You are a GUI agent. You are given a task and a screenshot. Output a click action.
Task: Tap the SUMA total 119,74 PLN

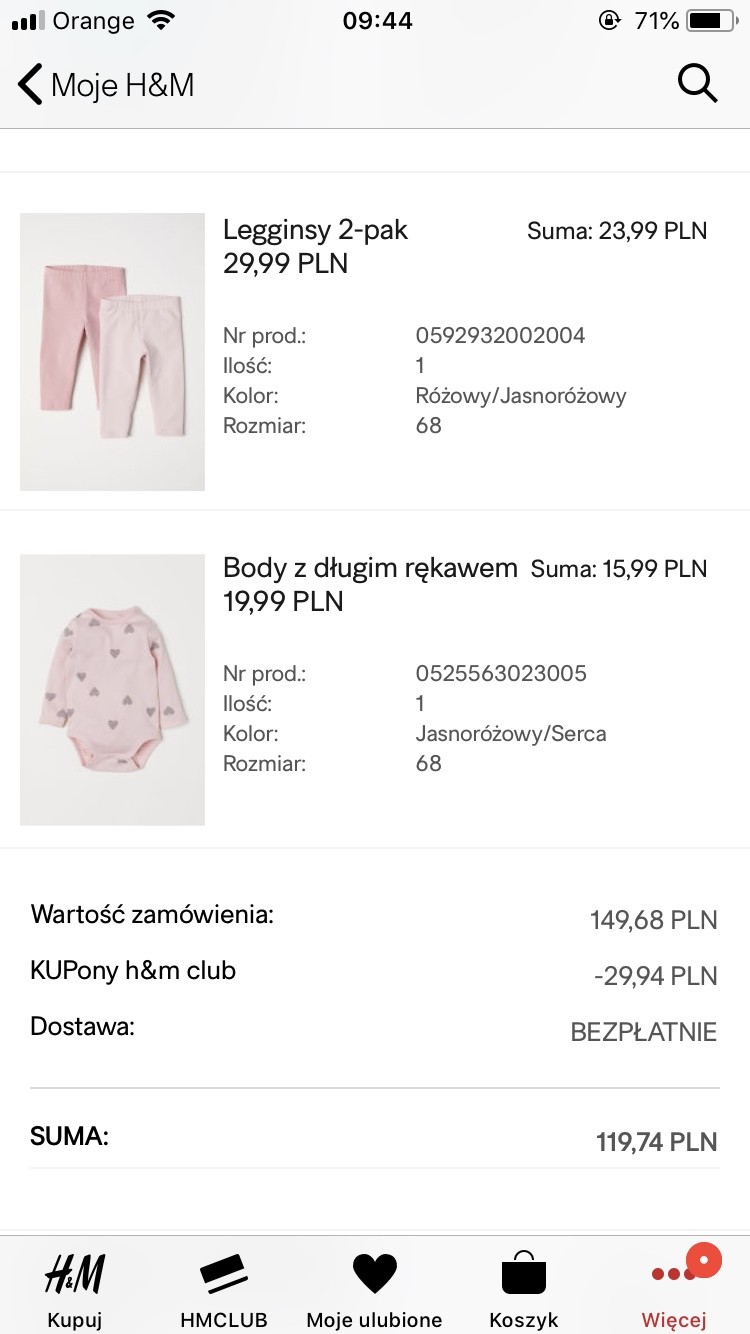coord(656,1142)
